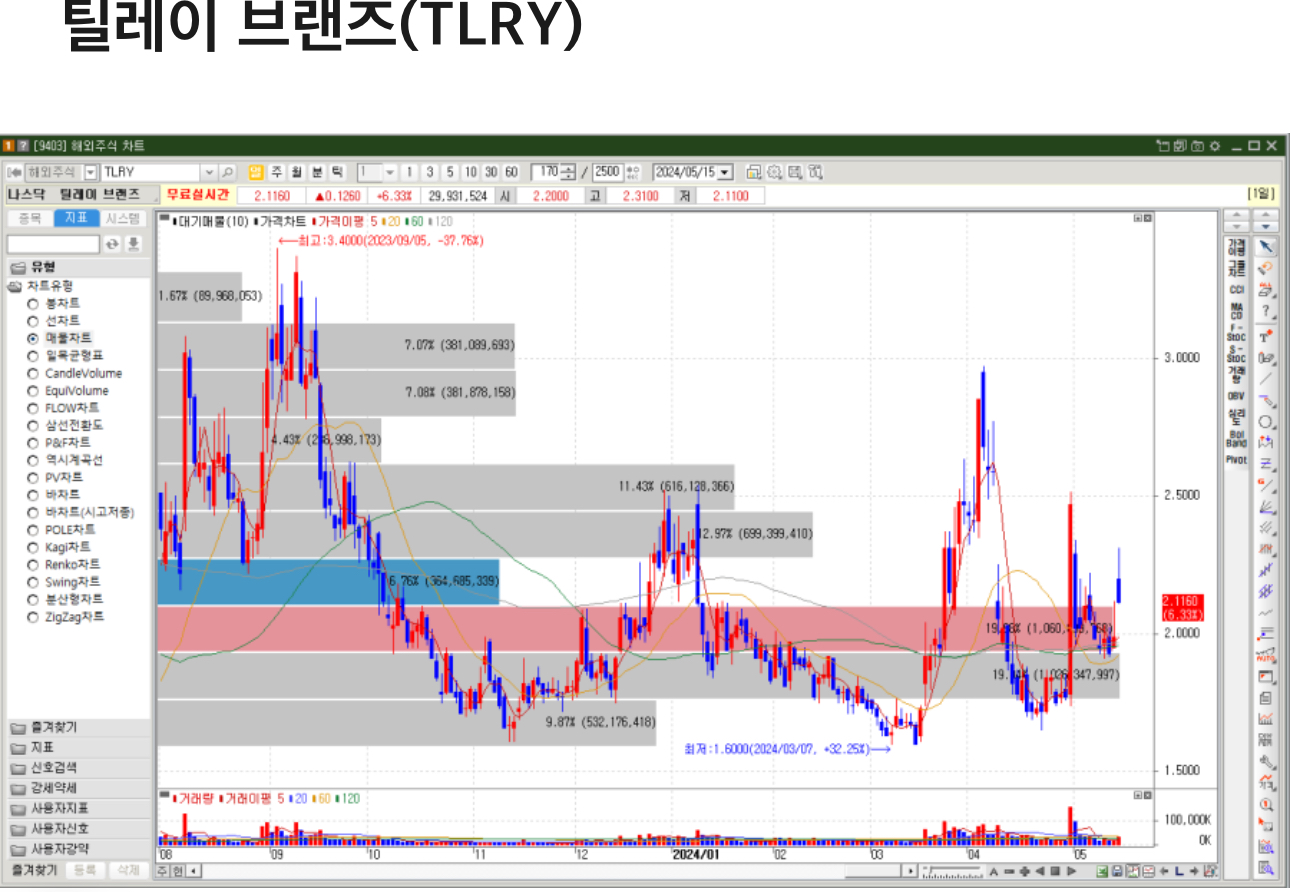Click the wrench settings tool icon
Viewport: 1290px width, 892px height.
(1266, 762)
